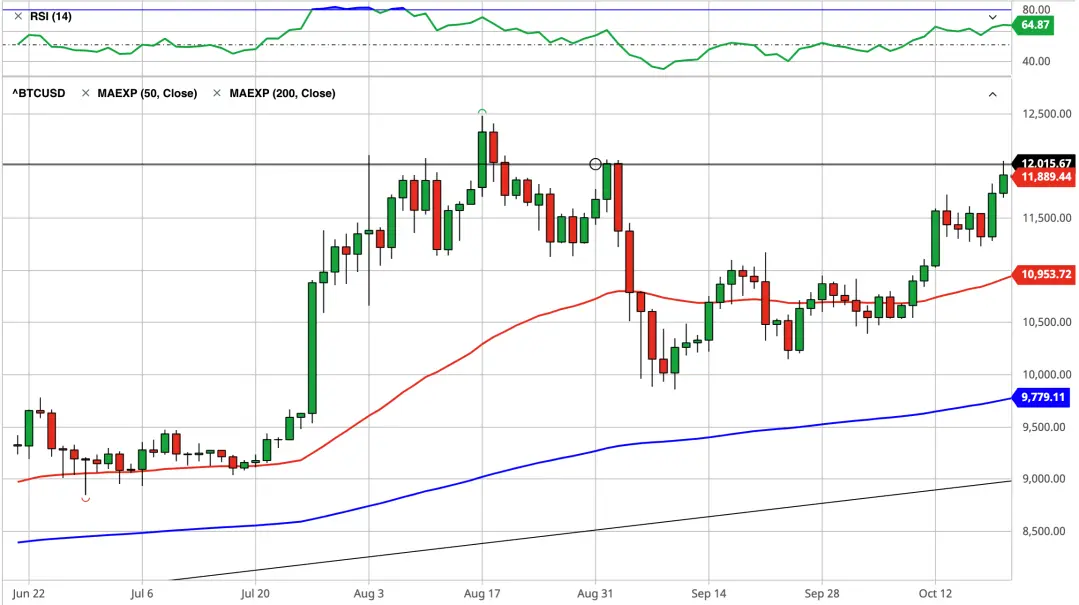Remove the MAEXP (200, Close) overlay

(x=217, y=93)
